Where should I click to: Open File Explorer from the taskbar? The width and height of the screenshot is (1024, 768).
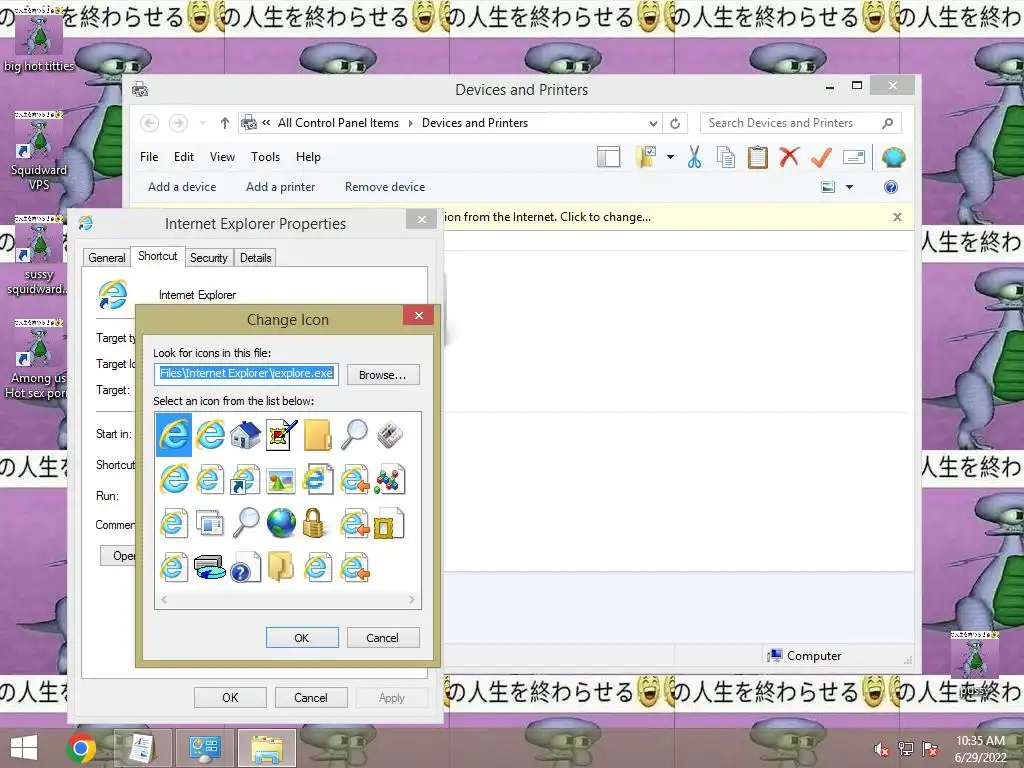(267, 748)
